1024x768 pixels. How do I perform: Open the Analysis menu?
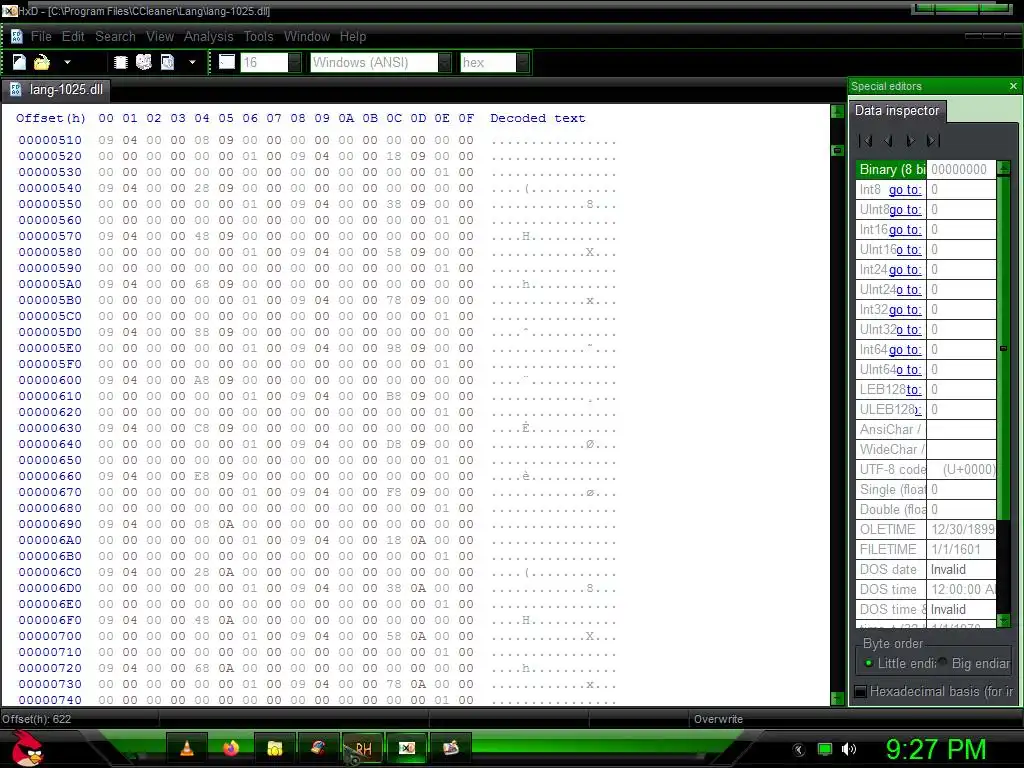tap(208, 37)
